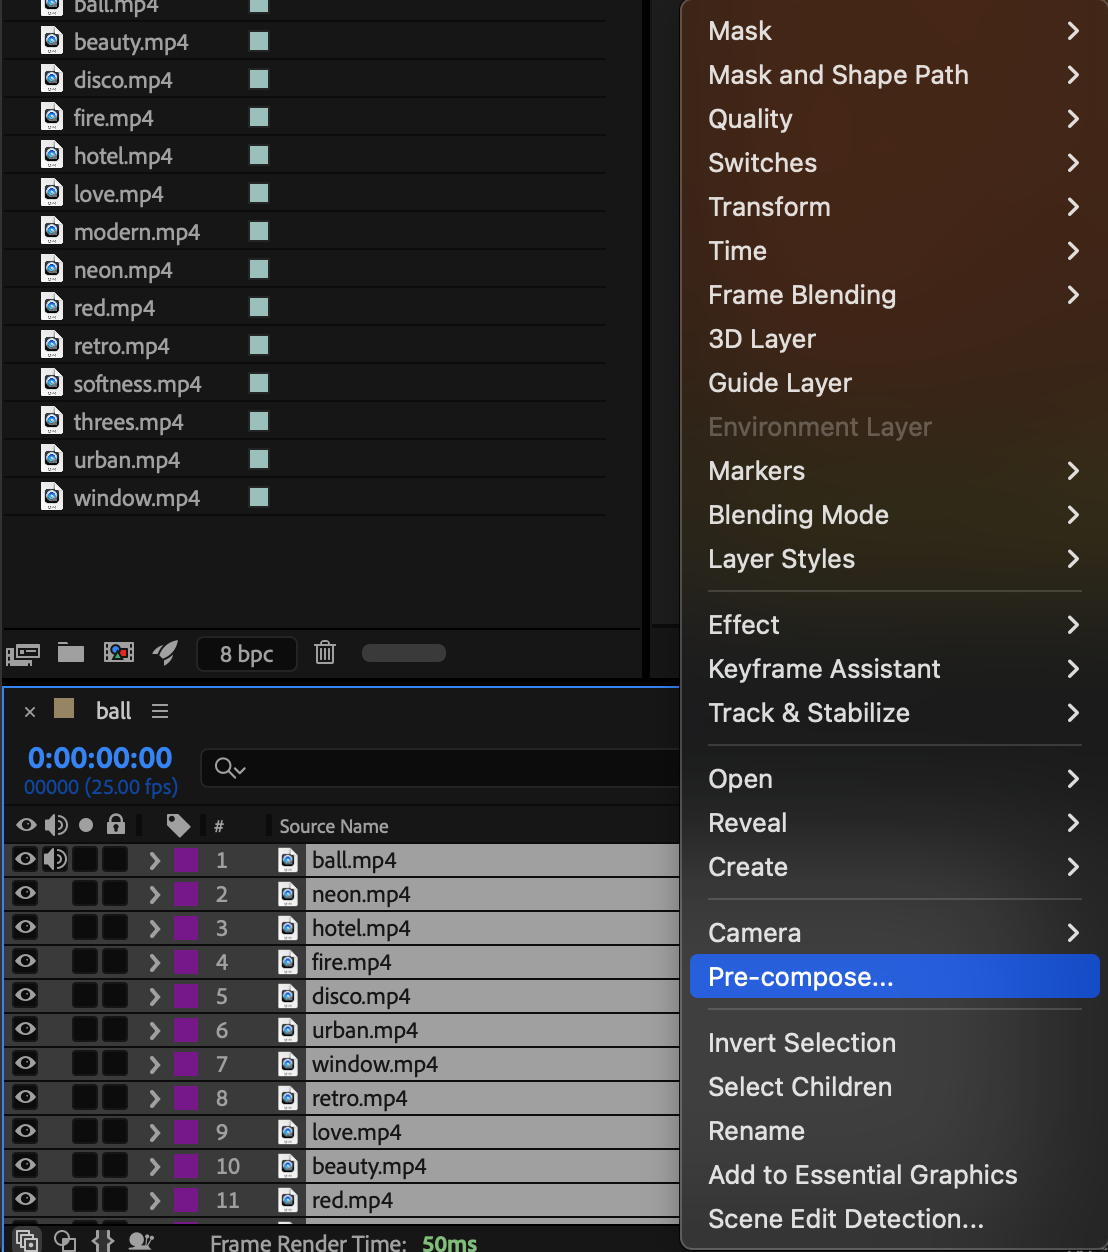Mute audio on the ball.mp4 layer

point(56,859)
